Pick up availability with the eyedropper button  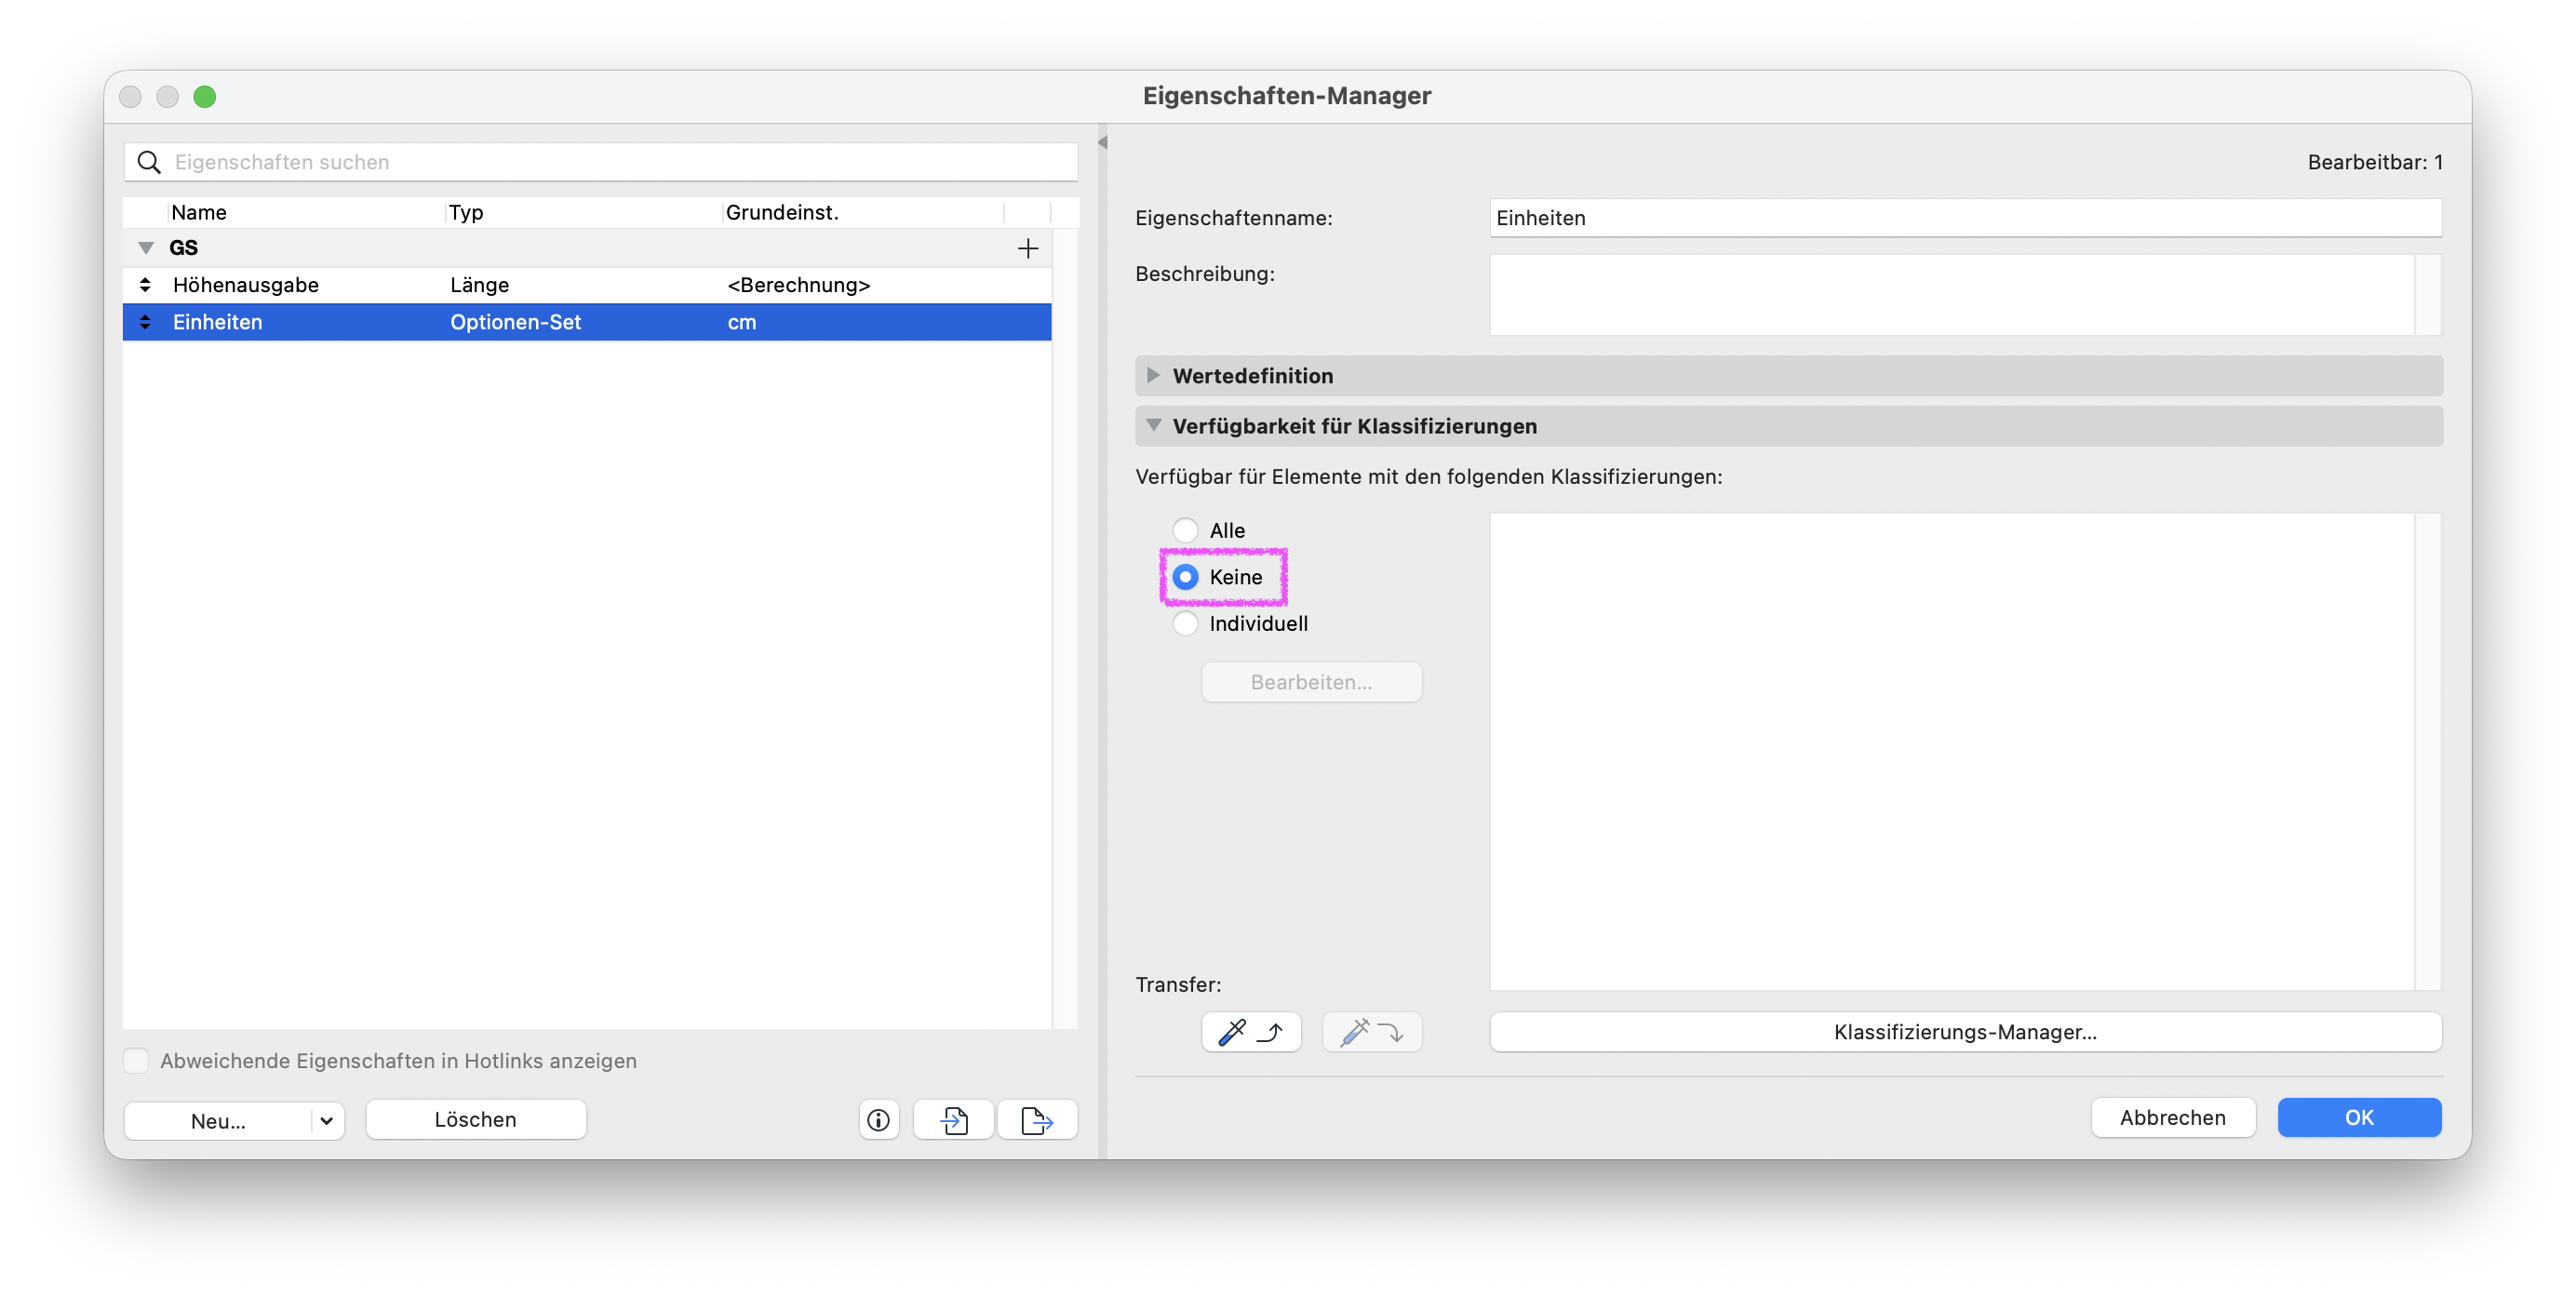(1251, 1032)
